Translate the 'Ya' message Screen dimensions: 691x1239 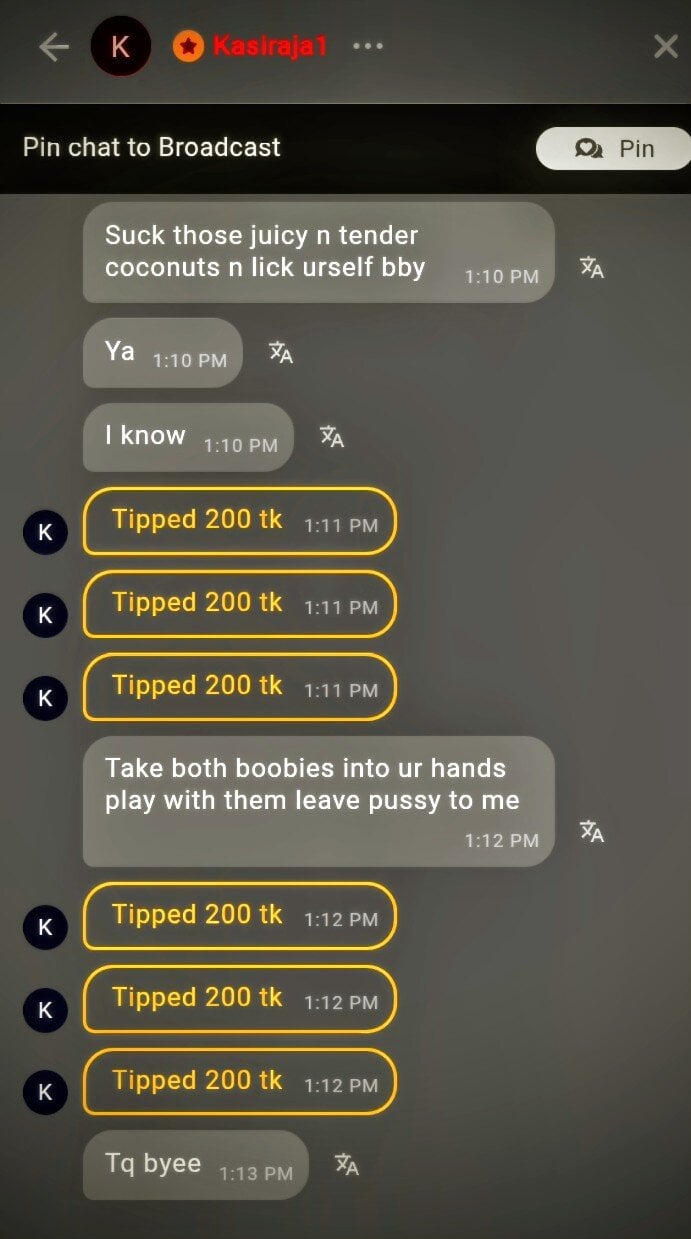[281, 352]
